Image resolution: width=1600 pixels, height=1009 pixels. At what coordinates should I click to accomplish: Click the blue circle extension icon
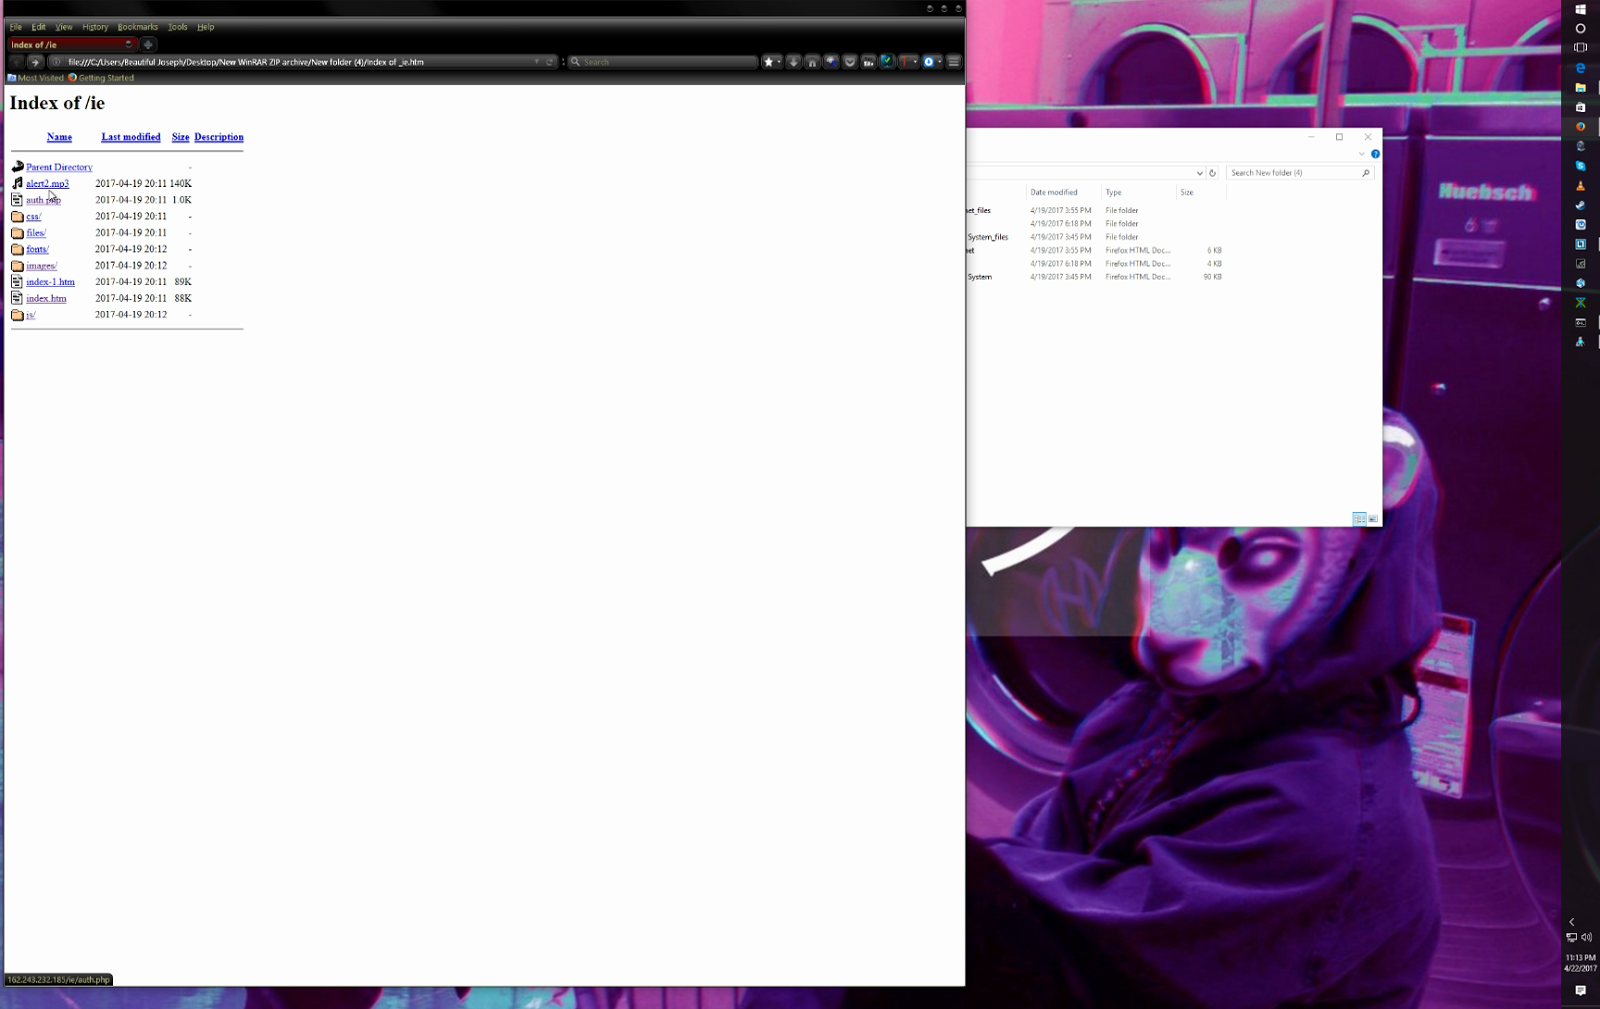(929, 62)
